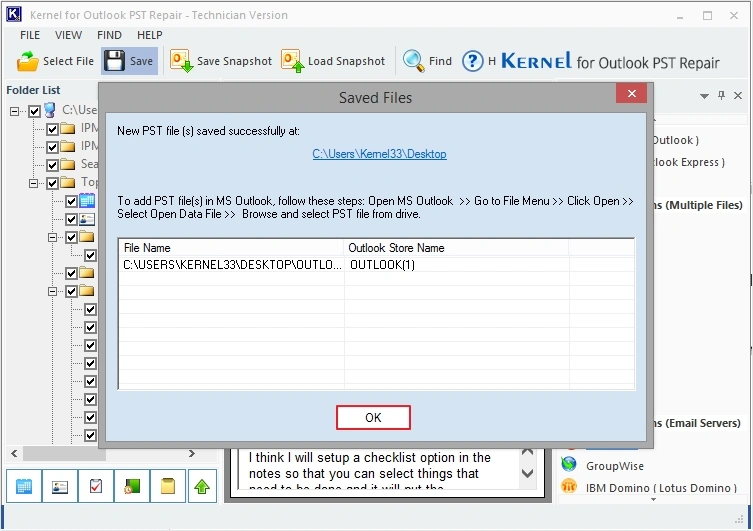Select the OUTLOOK(1) store name cell
The height and width of the screenshot is (531, 753).
point(456,265)
